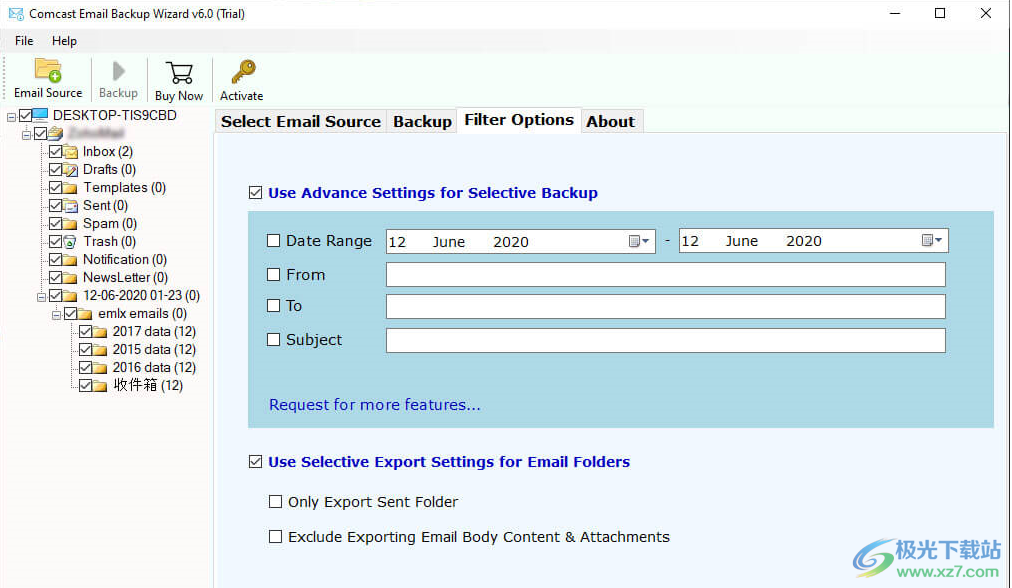
Task: Click the Templates folder icon
Action: [x=71, y=188]
